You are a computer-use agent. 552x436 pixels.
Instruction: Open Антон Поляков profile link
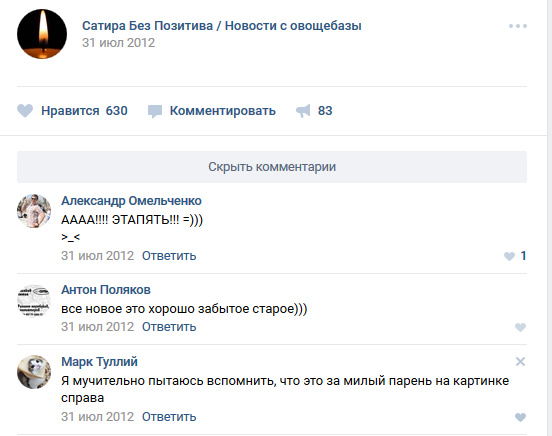click(x=106, y=290)
